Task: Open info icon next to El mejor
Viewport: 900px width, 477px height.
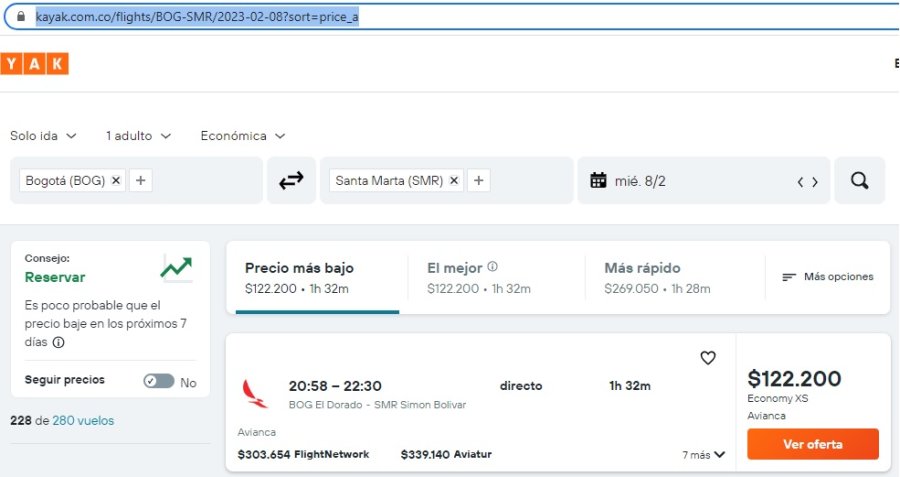Action: [x=492, y=266]
